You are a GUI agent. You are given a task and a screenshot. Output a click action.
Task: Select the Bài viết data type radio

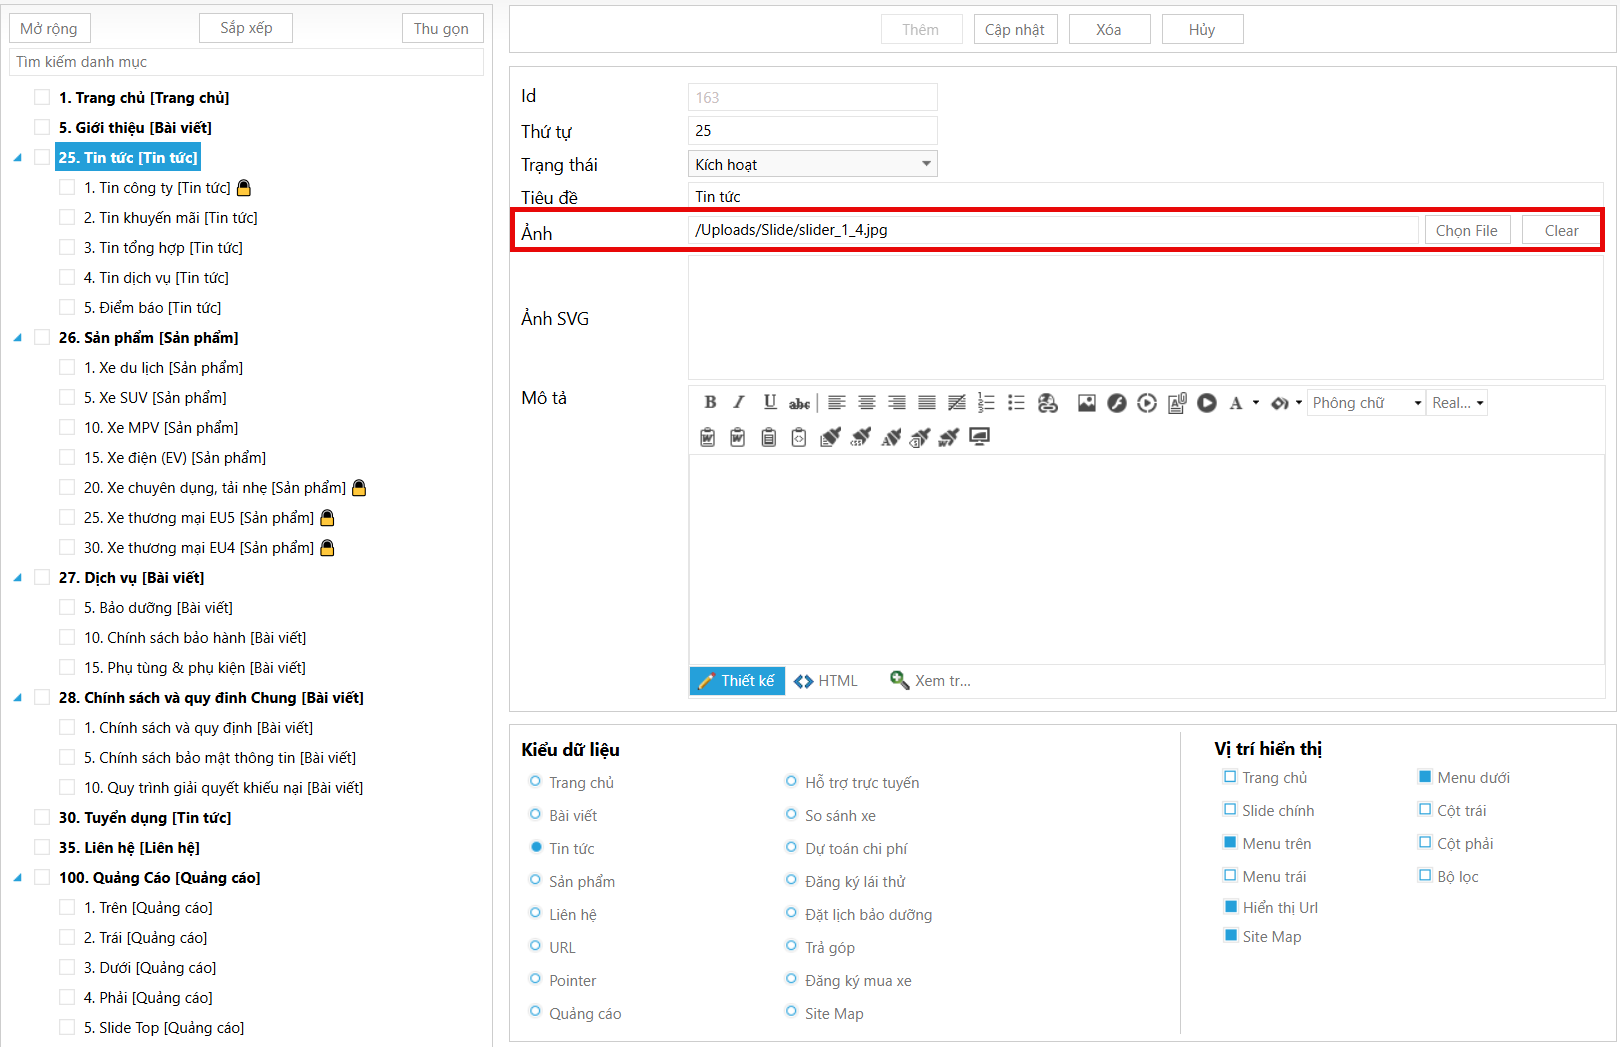[535, 815]
